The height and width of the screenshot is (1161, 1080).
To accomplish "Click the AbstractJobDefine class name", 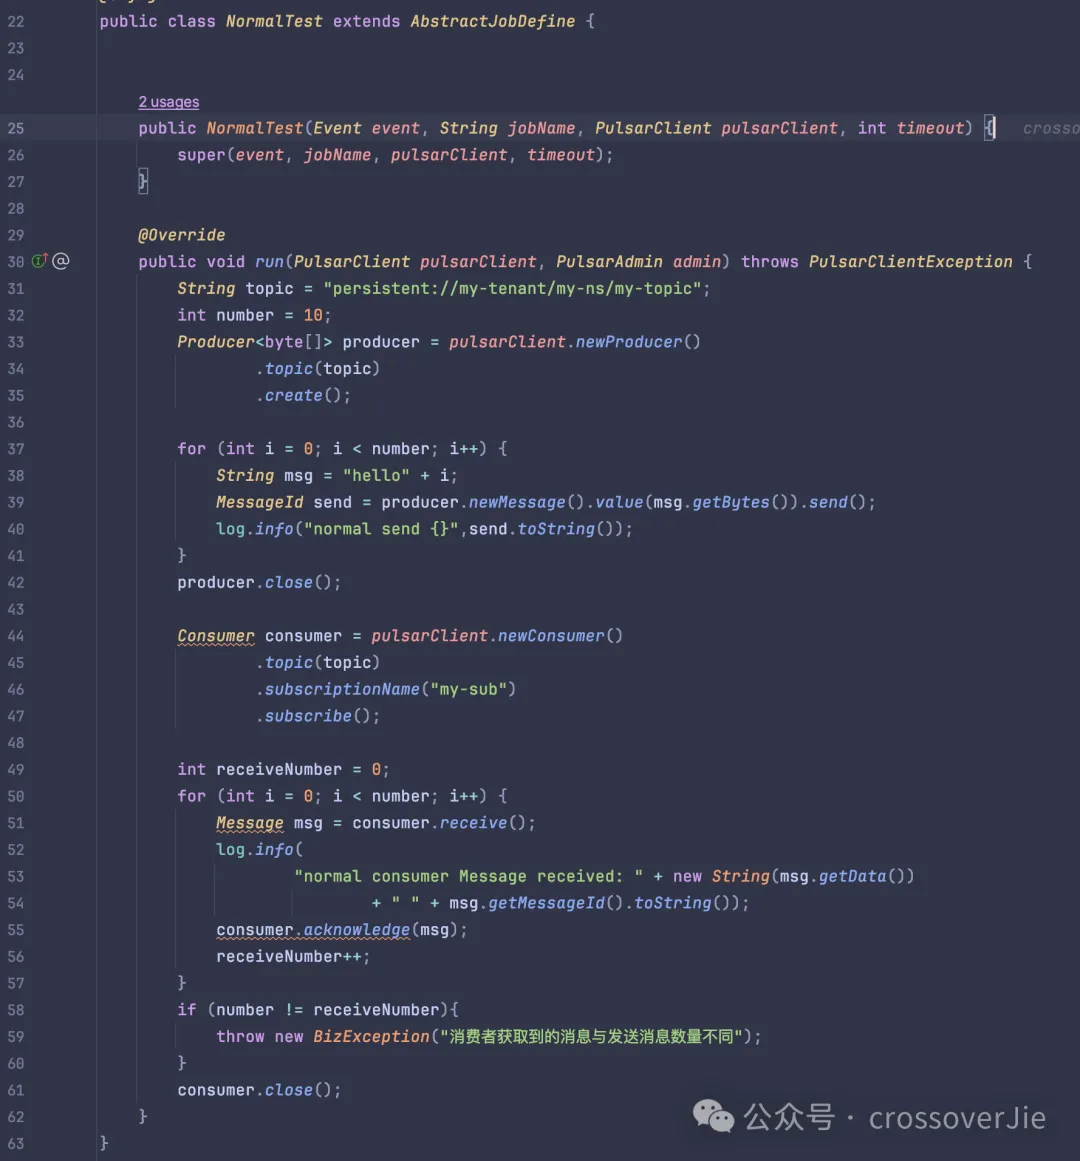I will pyautogui.click(x=492, y=21).
